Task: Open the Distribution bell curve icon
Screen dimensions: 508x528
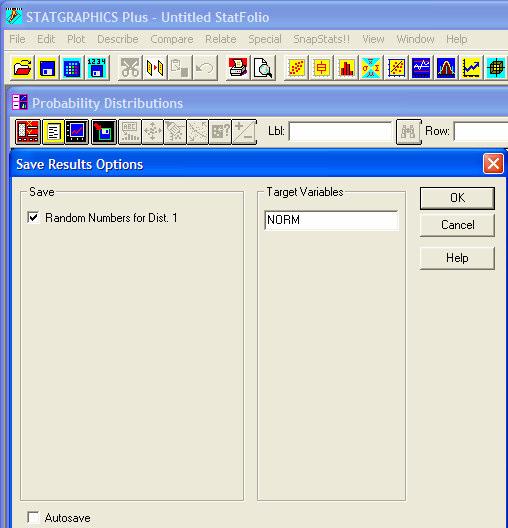Action: click(x=446, y=68)
